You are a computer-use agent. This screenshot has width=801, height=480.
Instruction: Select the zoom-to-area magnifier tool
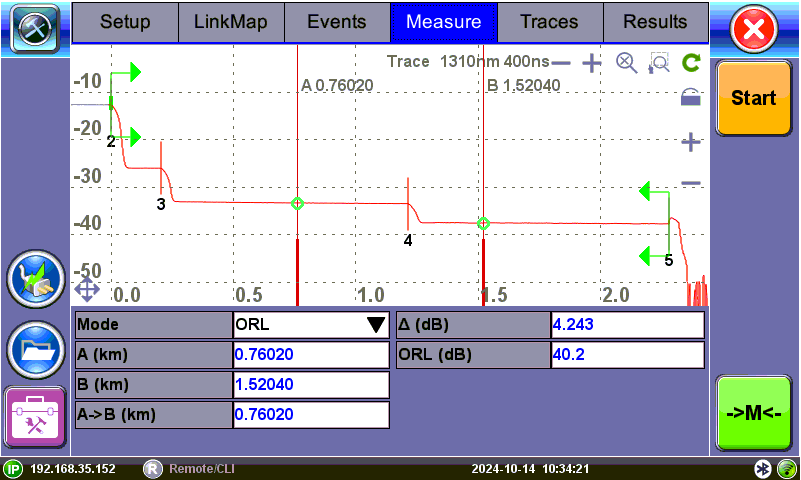tap(658, 63)
